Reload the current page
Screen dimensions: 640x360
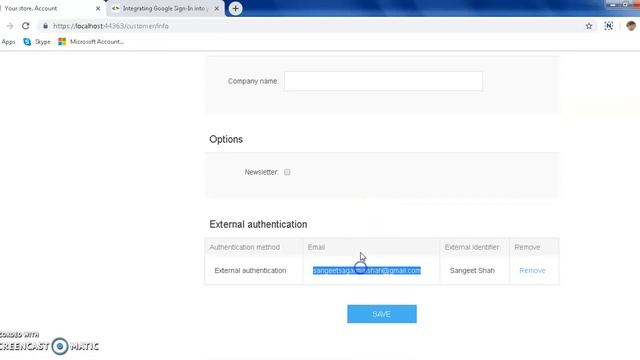(26, 26)
